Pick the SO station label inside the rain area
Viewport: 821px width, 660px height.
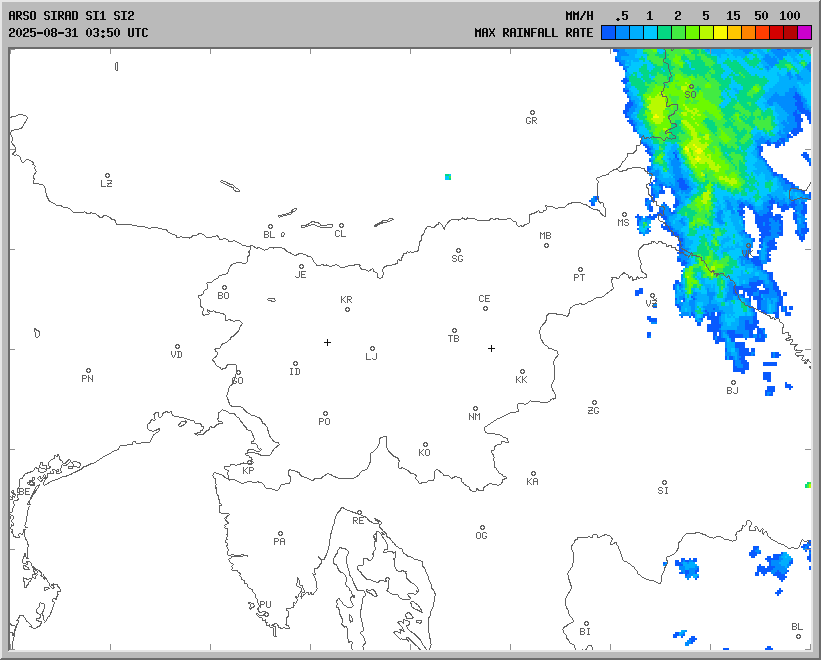(690, 95)
